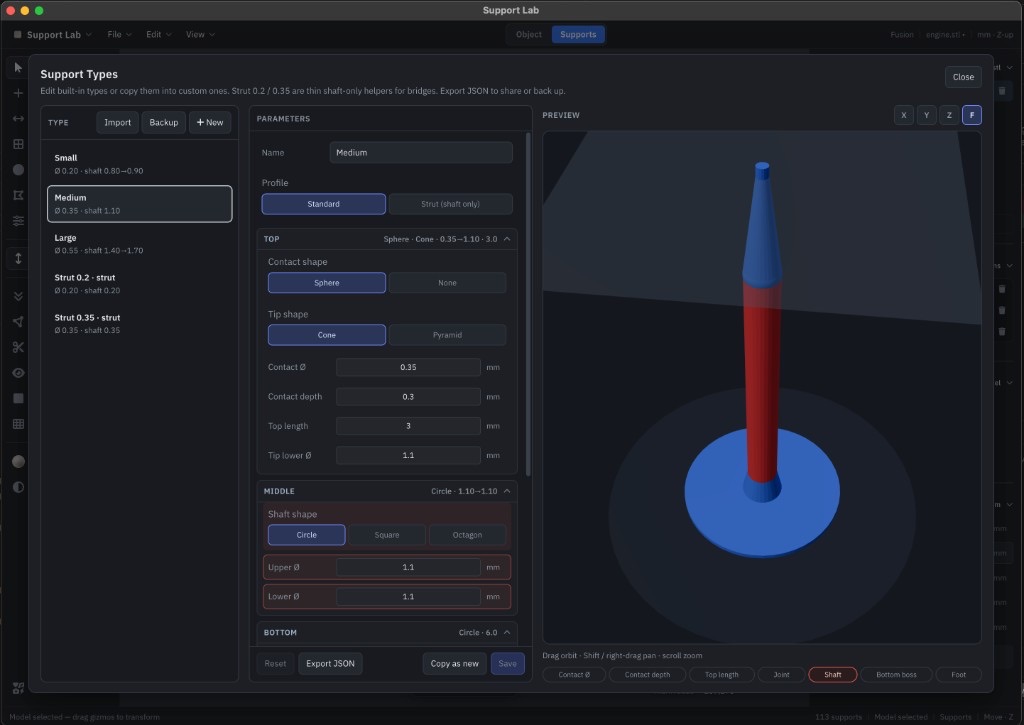The width and height of the screenshot is (1024, 725).
Task: Collapse the BOTTOM section chevron
Action: coord(507,633)
